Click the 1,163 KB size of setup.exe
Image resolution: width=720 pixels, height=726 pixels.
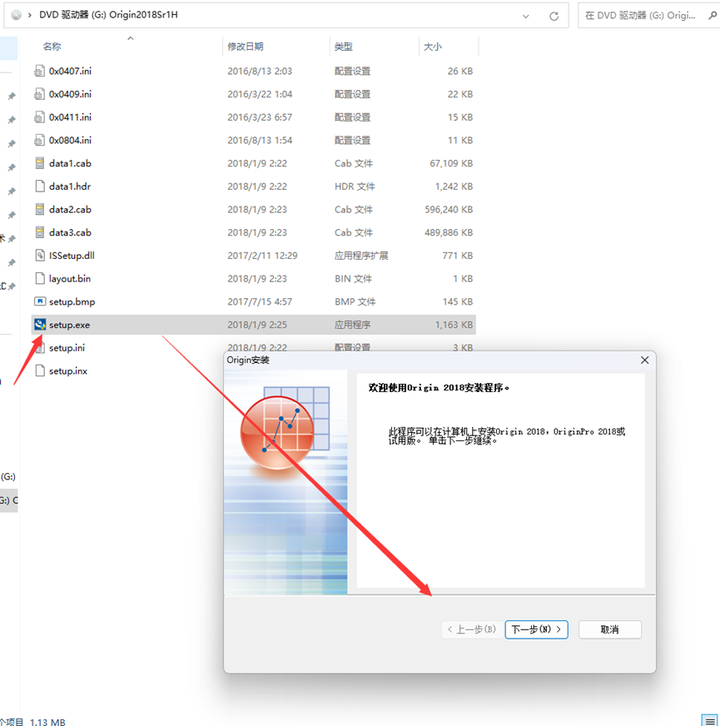pyautogui.click(x=454, y=325)
